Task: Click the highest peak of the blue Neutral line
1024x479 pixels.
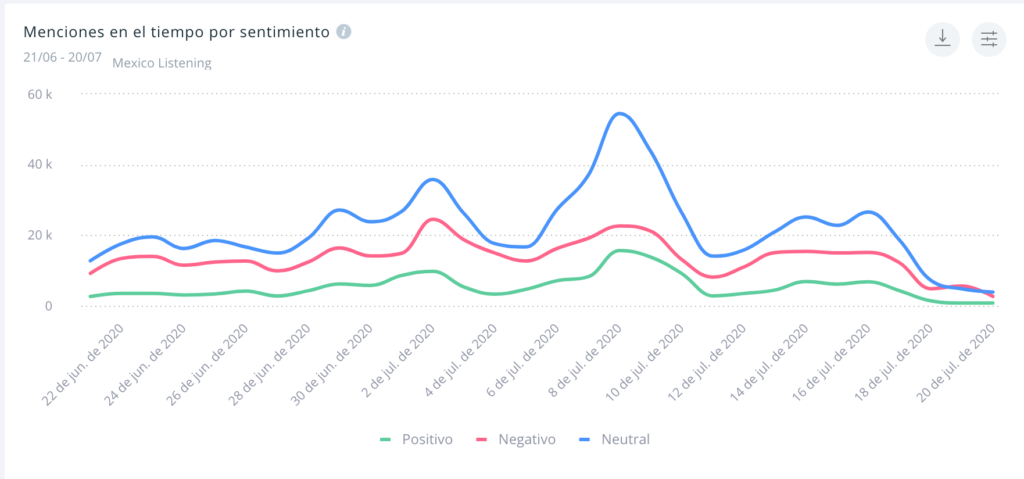Action: (620, 113)
